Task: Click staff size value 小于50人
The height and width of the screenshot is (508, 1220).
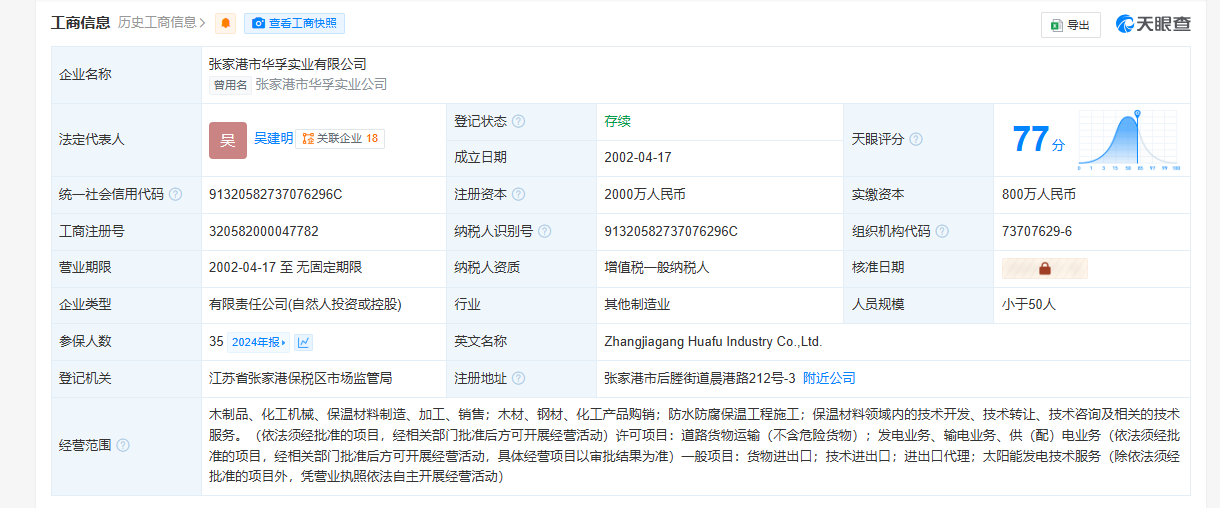Action: tap(1029, 305)
